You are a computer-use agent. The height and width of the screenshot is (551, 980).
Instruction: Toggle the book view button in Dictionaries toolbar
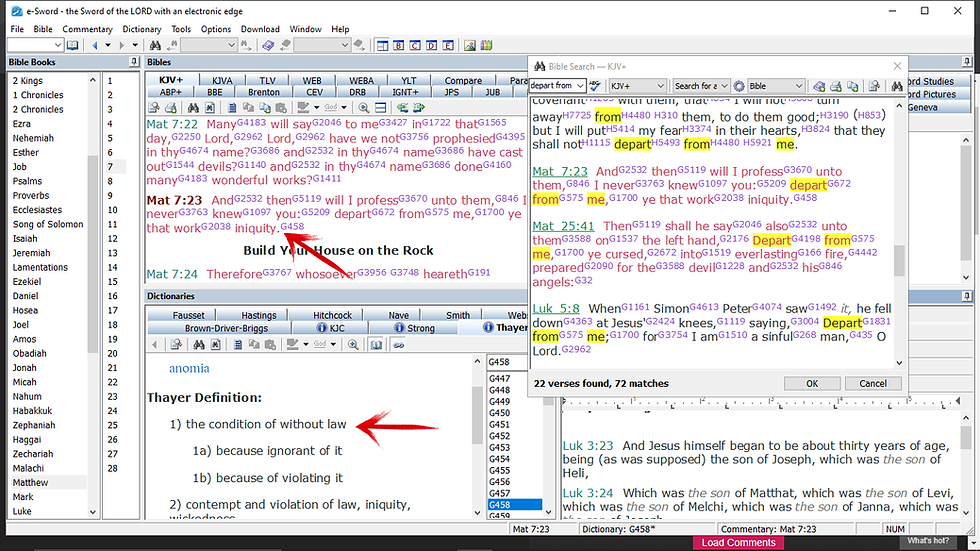(x=376, y=344)
